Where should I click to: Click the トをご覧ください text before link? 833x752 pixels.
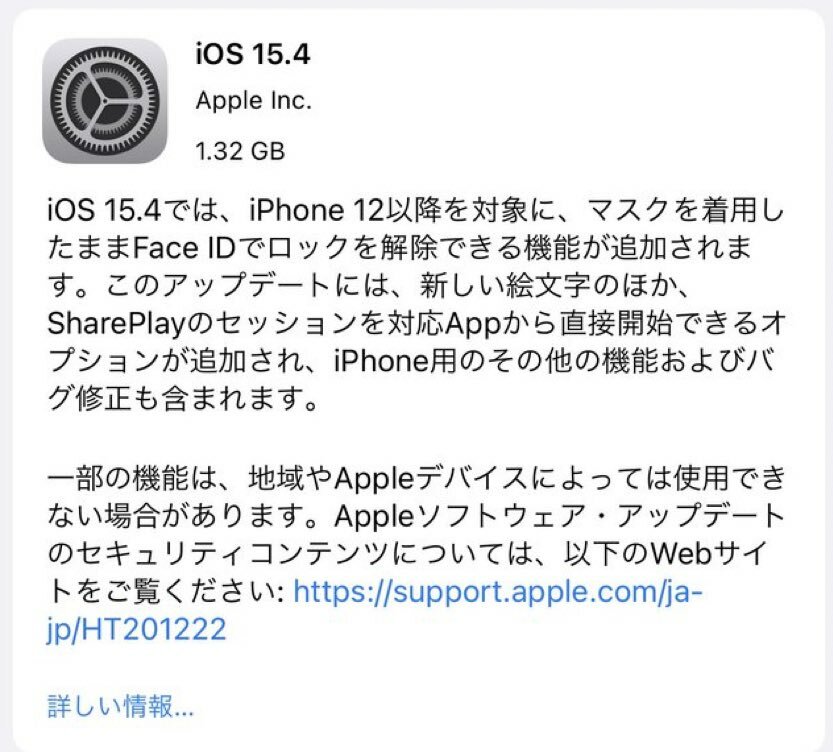(165, 592)
